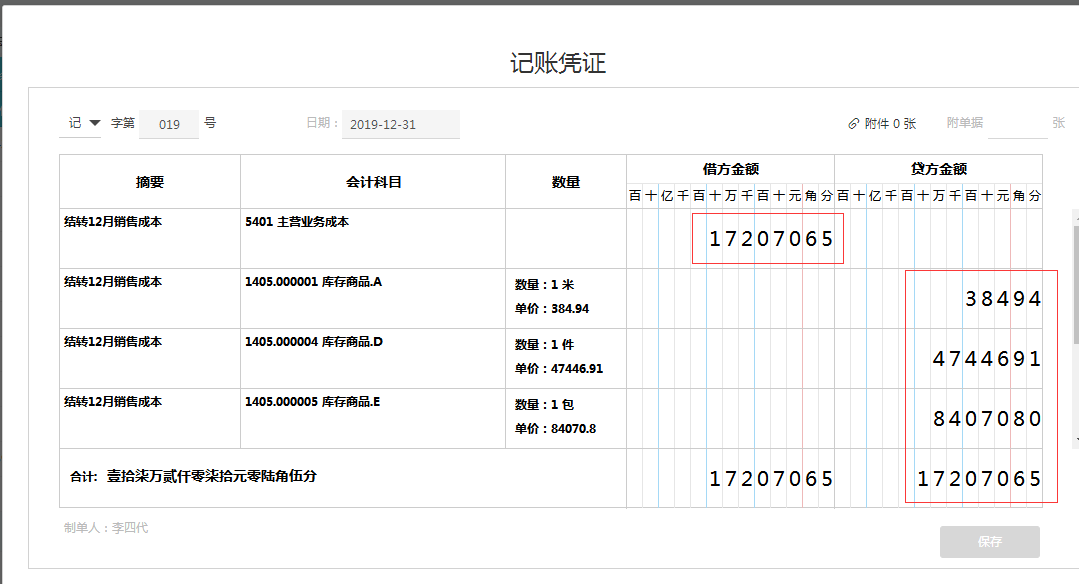Click quantity text 数量：1 米

coord(544,285)
